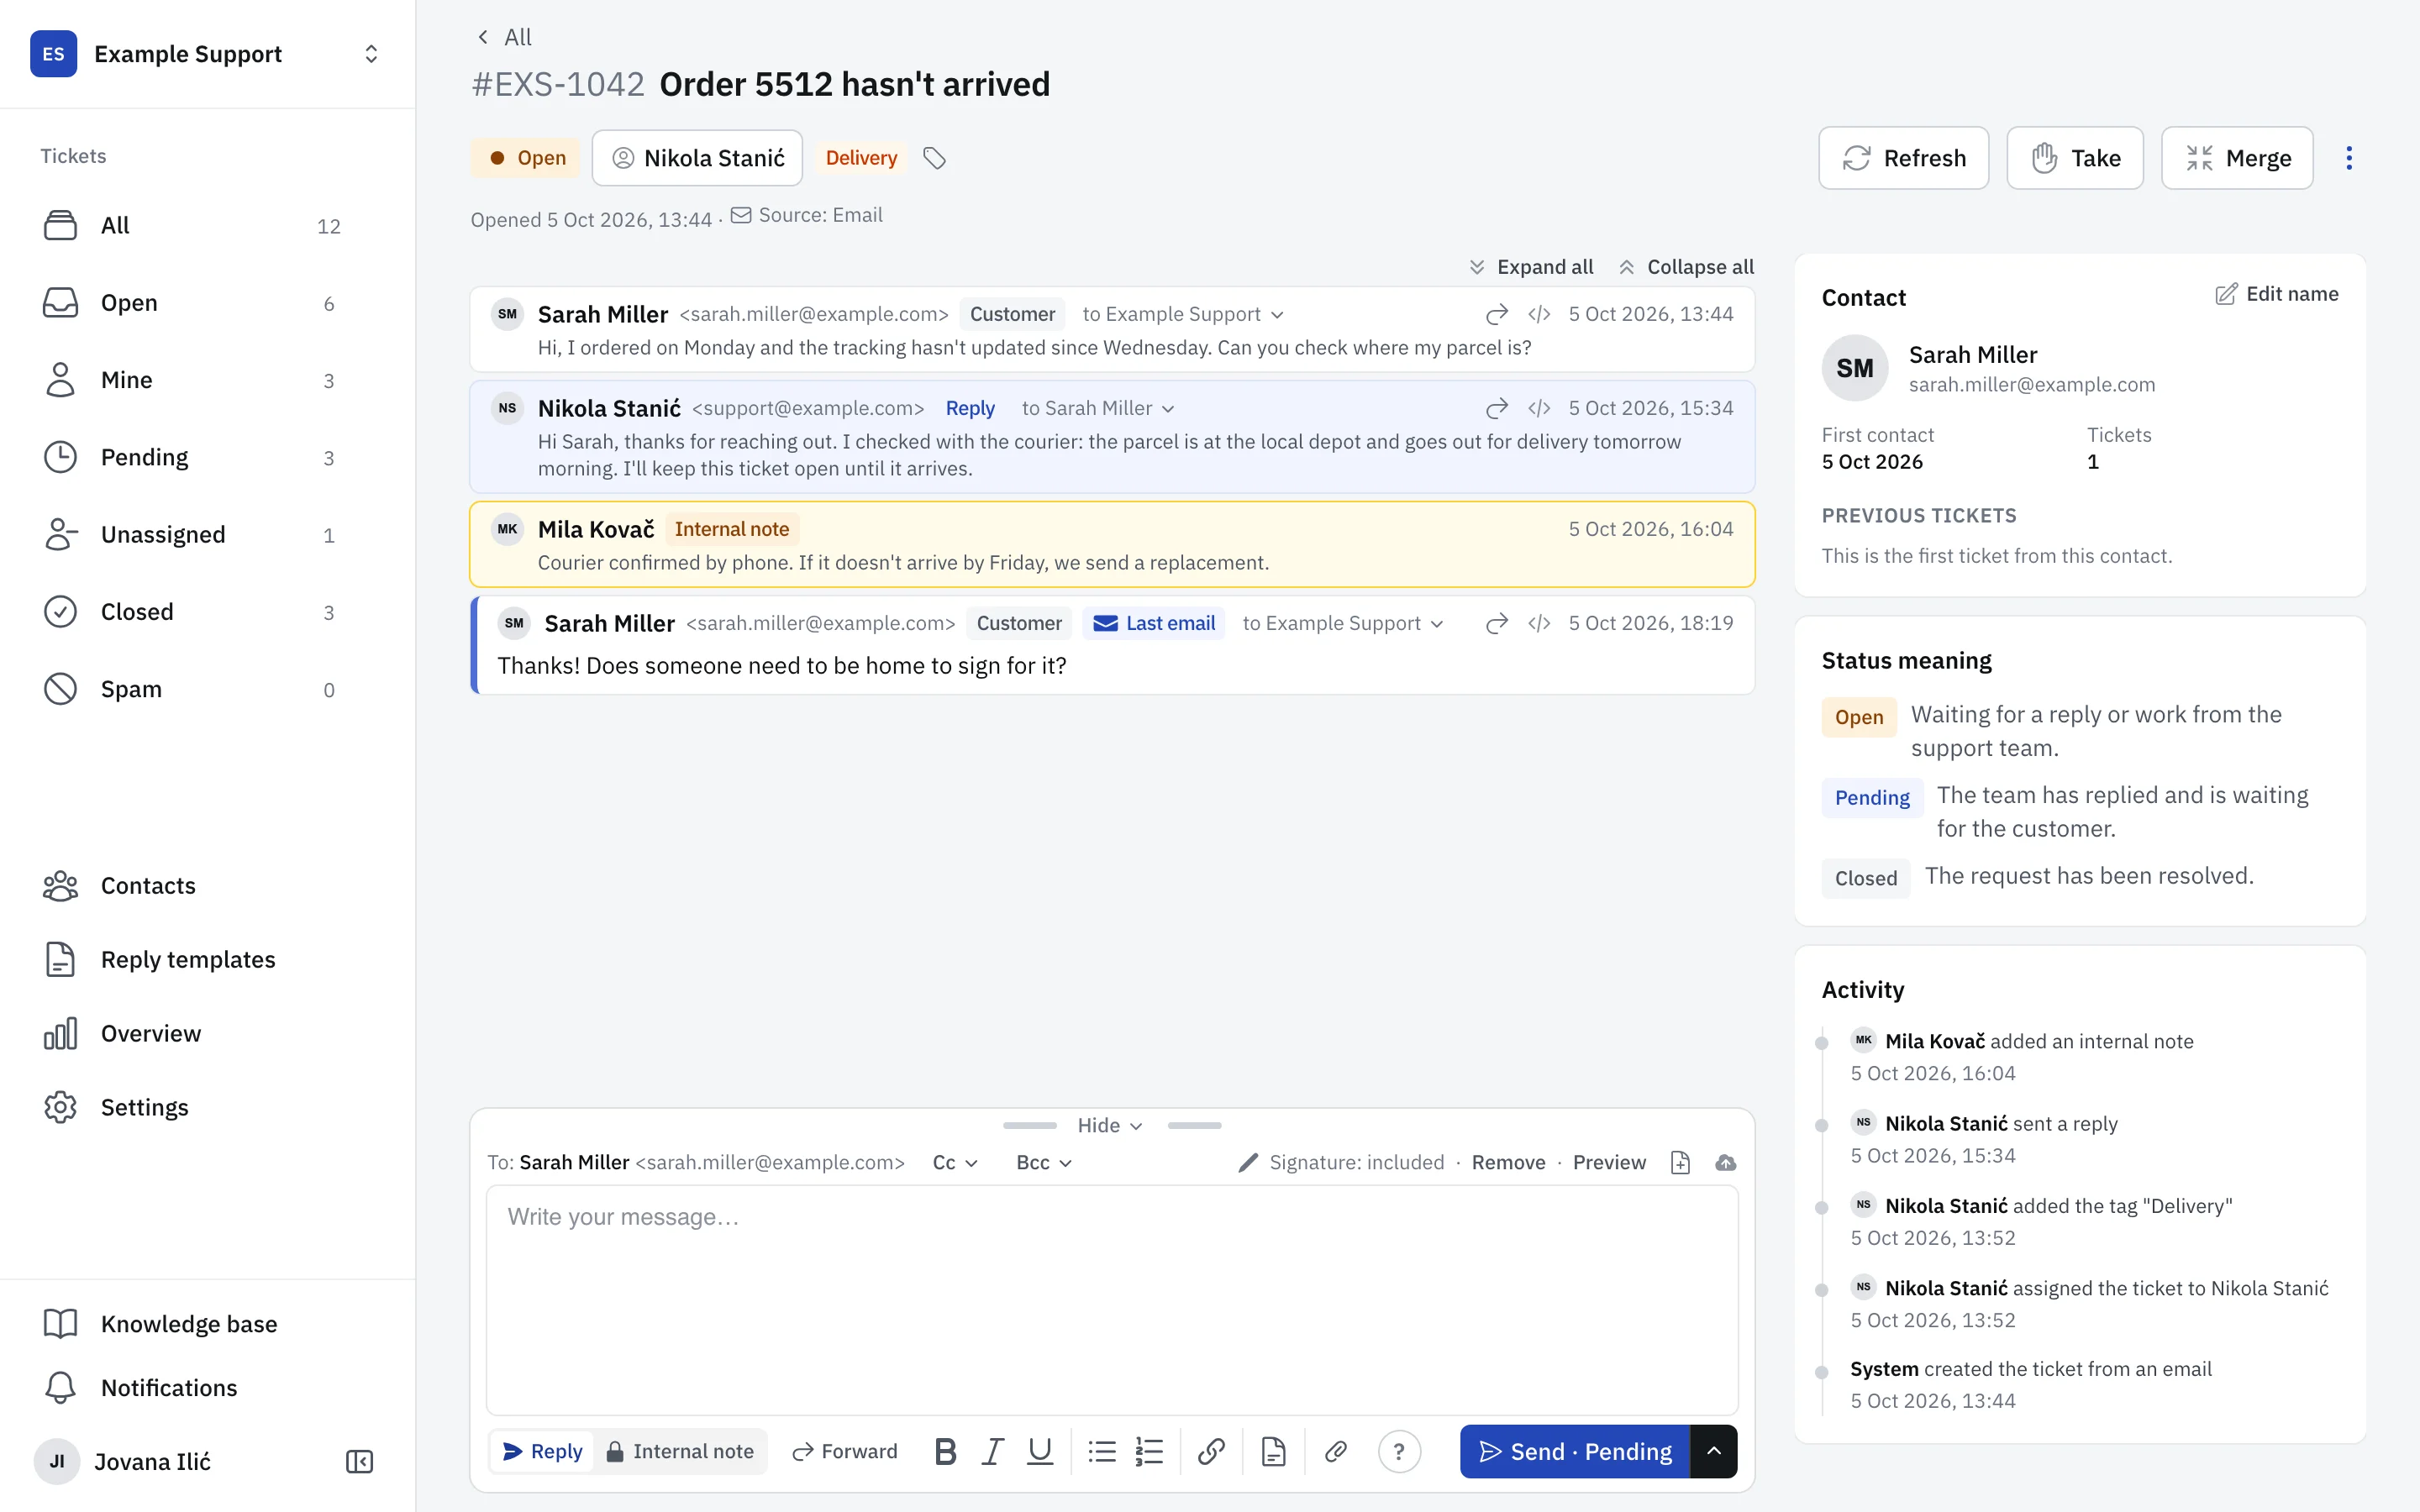Viewport: 2420px width, 1512px height.
Task: Open the Pending tickets list
Action: tap(207, 458)
